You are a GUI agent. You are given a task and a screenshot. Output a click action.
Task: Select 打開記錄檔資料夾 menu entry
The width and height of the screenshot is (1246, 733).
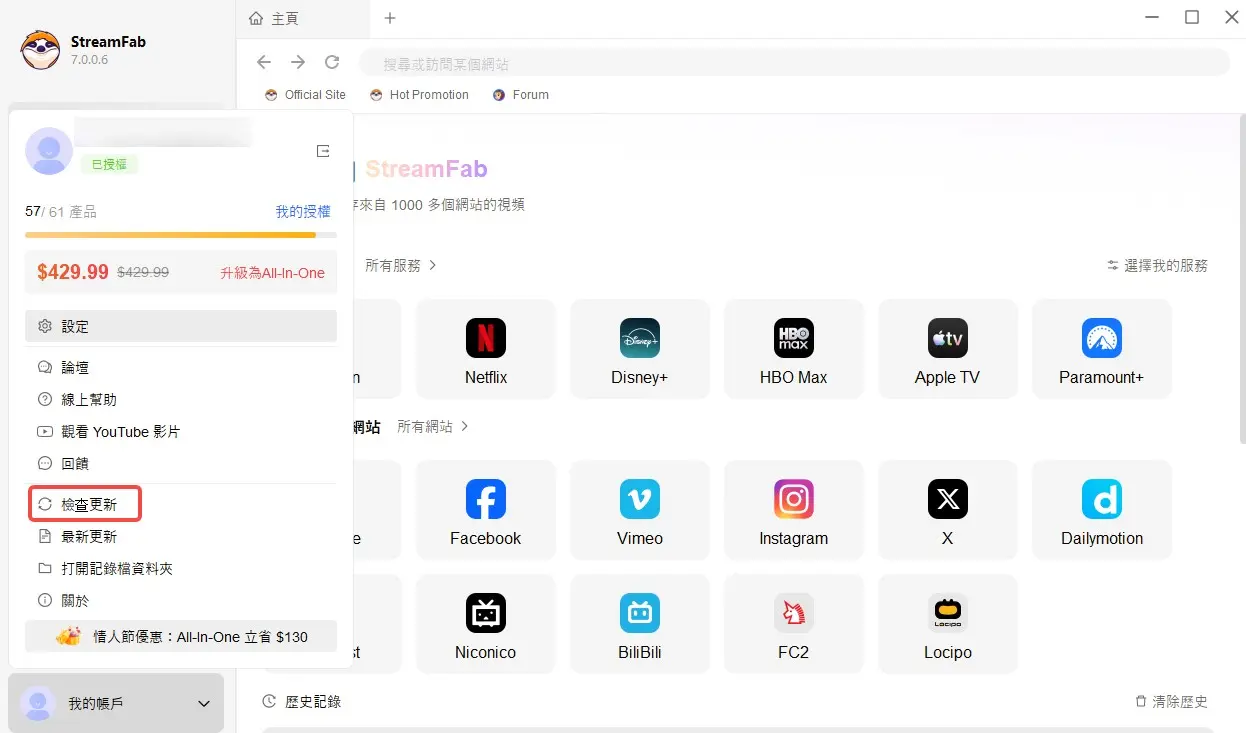point(181,568)
